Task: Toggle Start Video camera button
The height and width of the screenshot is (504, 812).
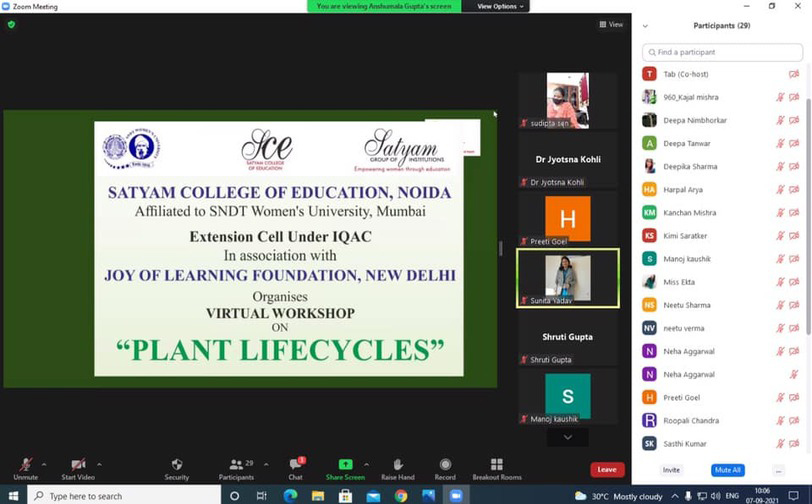Action: 77,465
